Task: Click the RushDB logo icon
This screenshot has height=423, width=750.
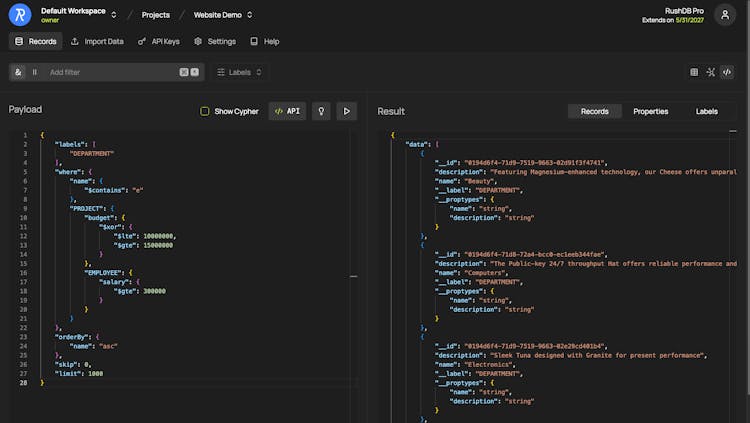Action: point(19,15)
